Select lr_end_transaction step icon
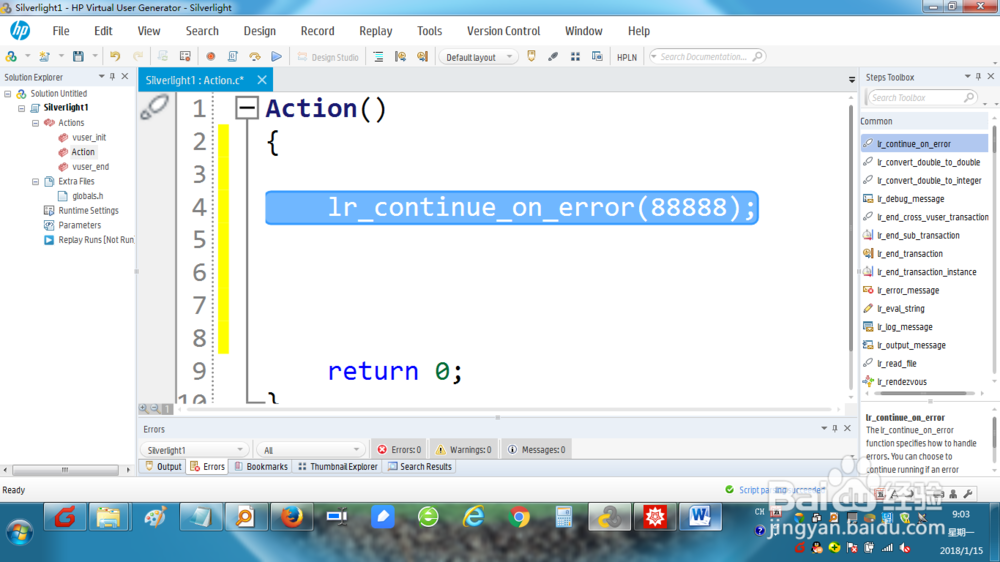Image resolution: width=1000 pixels, height=562 pixels. [868, 253]
